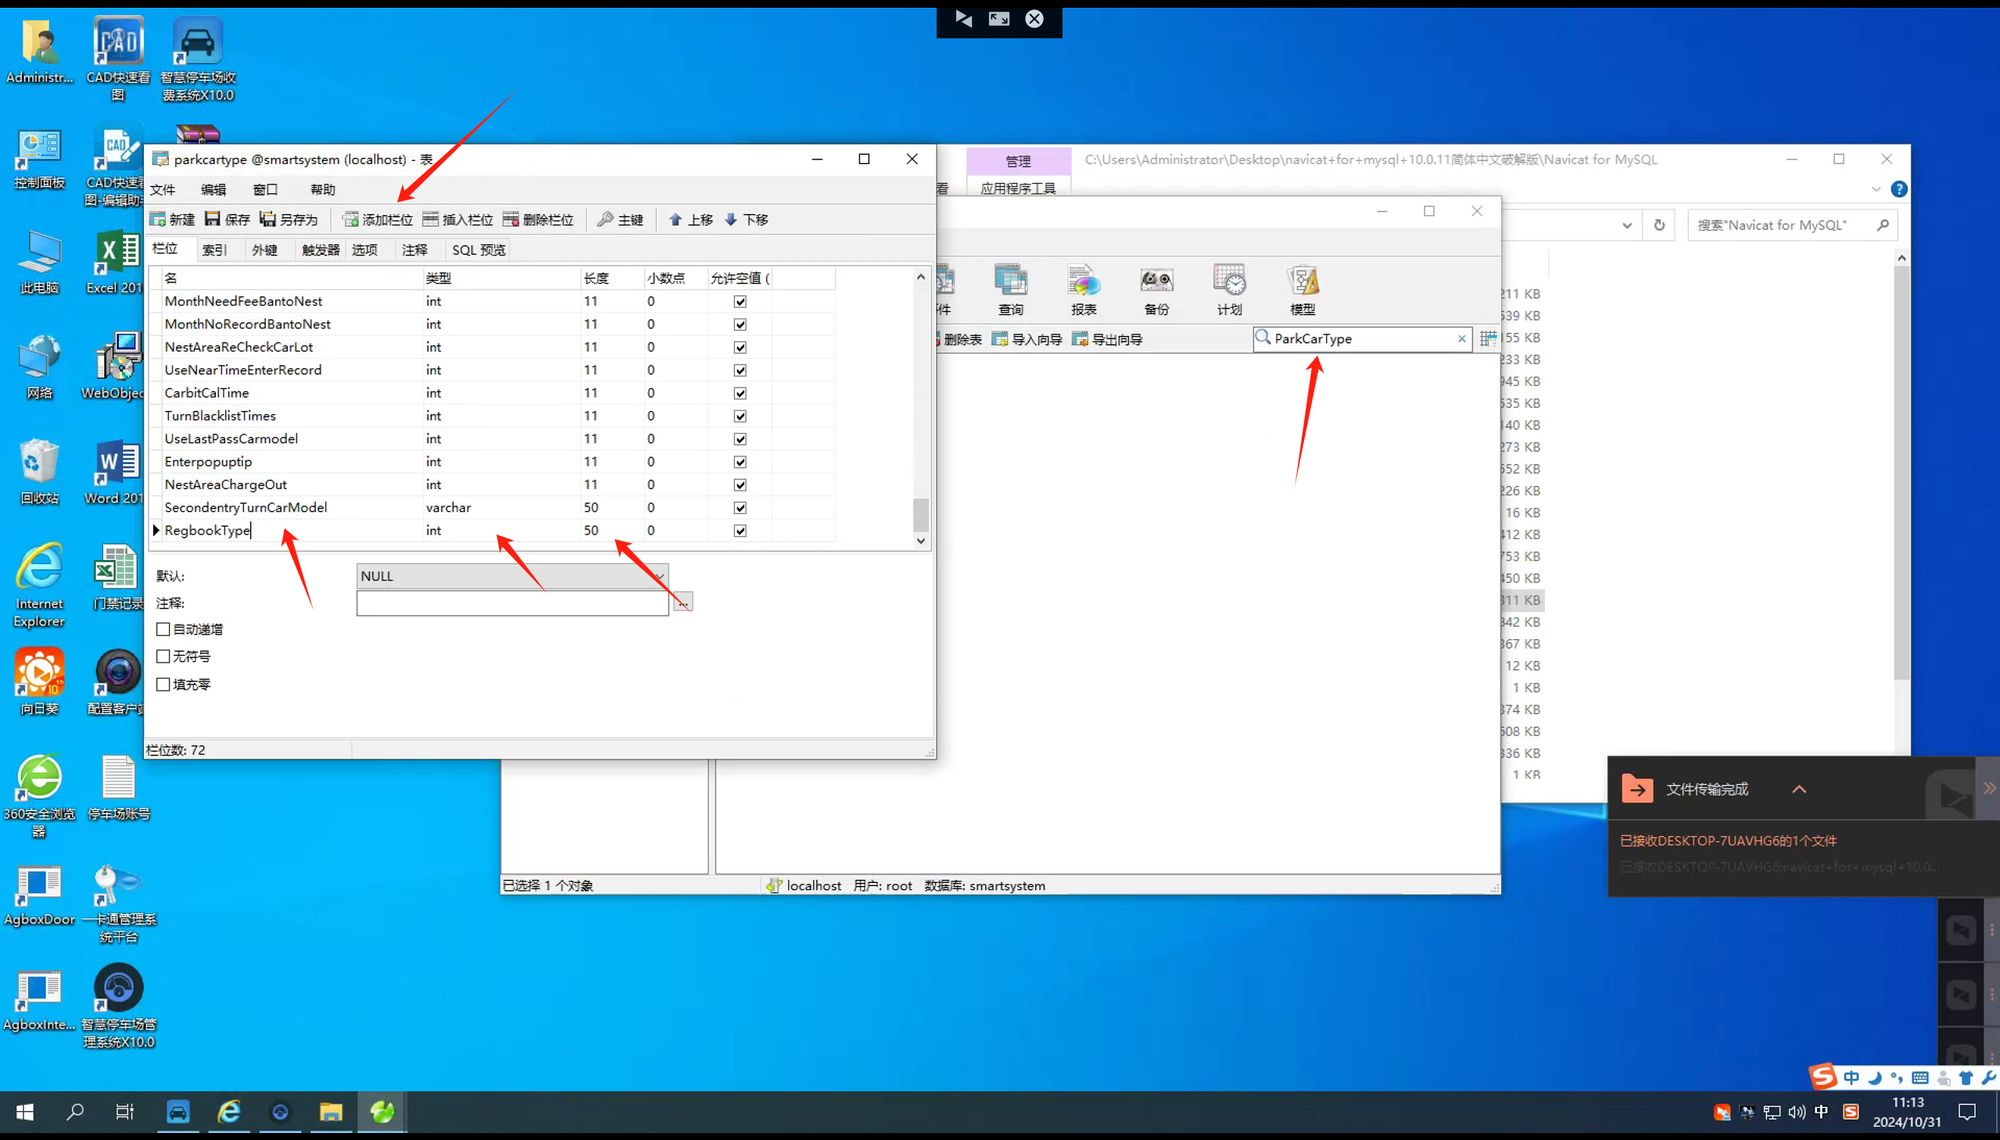
Task: Toggle allow-null checkbox for SecondentryTurnCarModel
Action: pyautogui.click(x=740, y=508)
